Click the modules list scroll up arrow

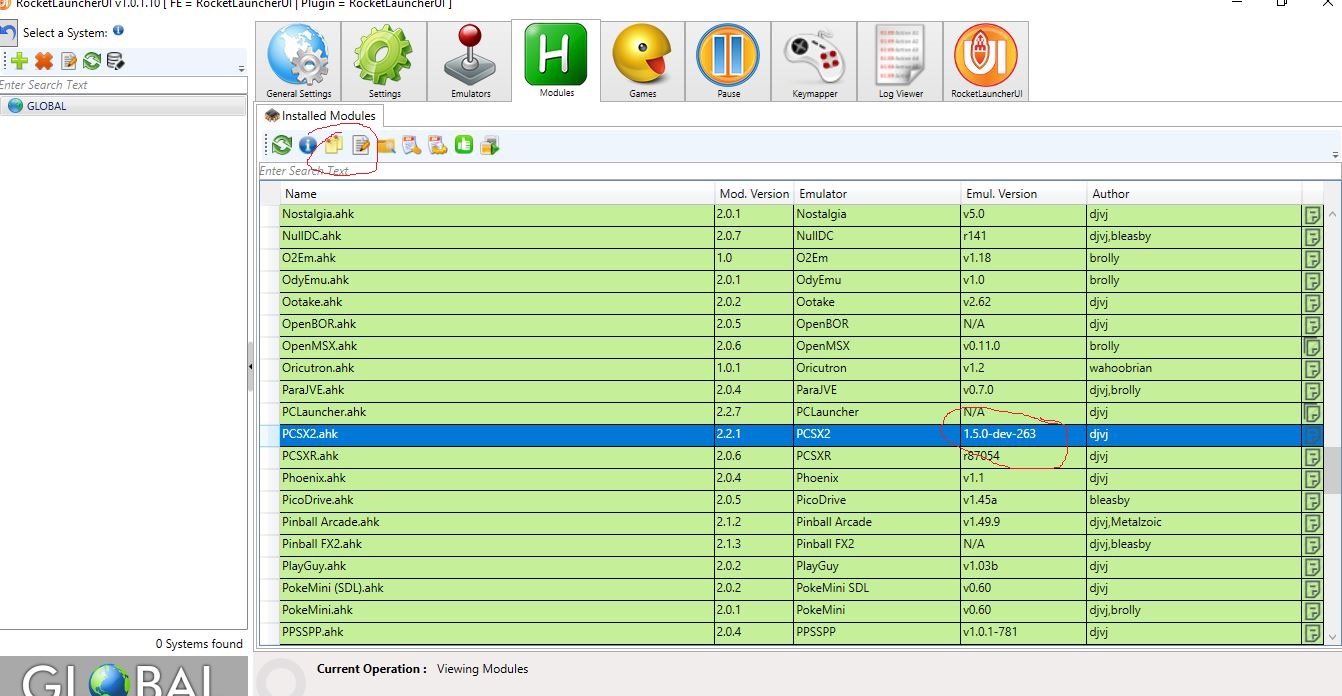point(1333,214)
